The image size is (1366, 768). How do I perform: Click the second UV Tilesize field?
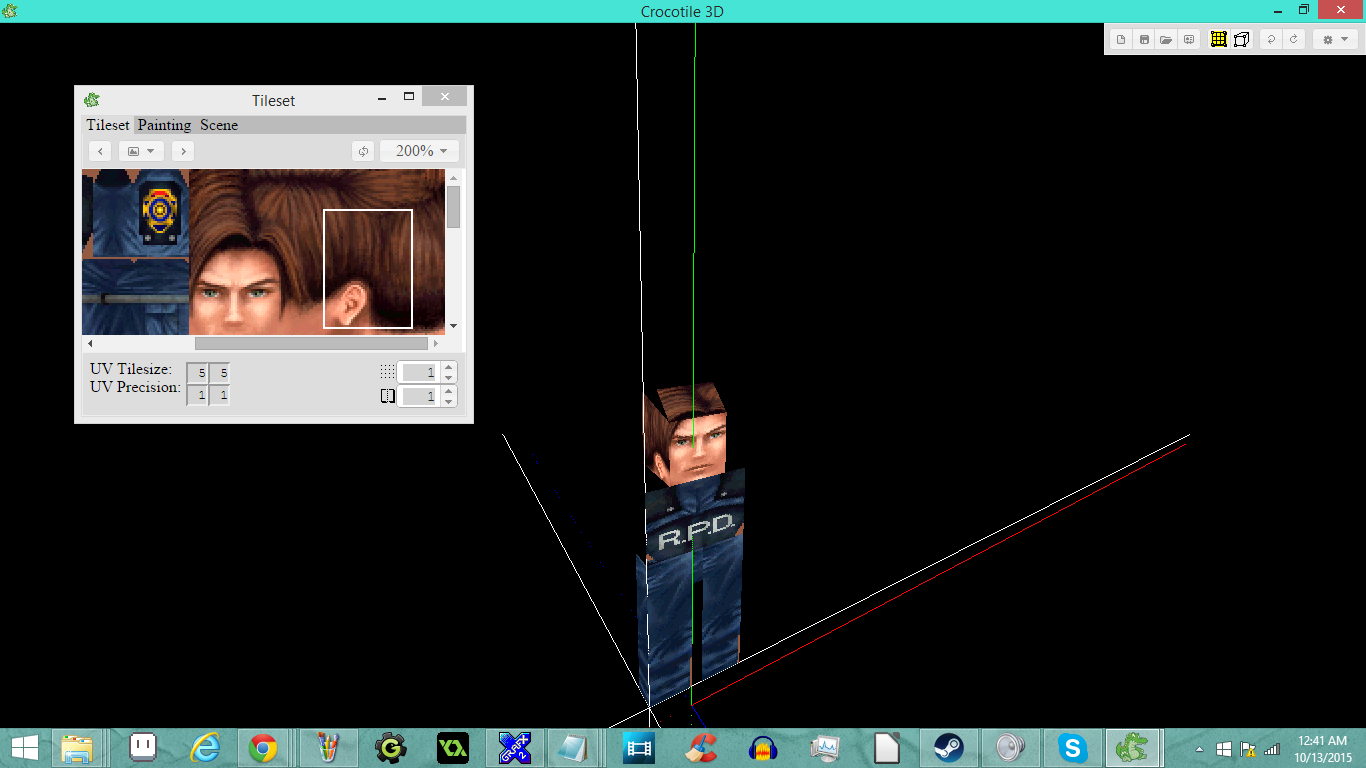pyautogui.click(x=220, y=373)
